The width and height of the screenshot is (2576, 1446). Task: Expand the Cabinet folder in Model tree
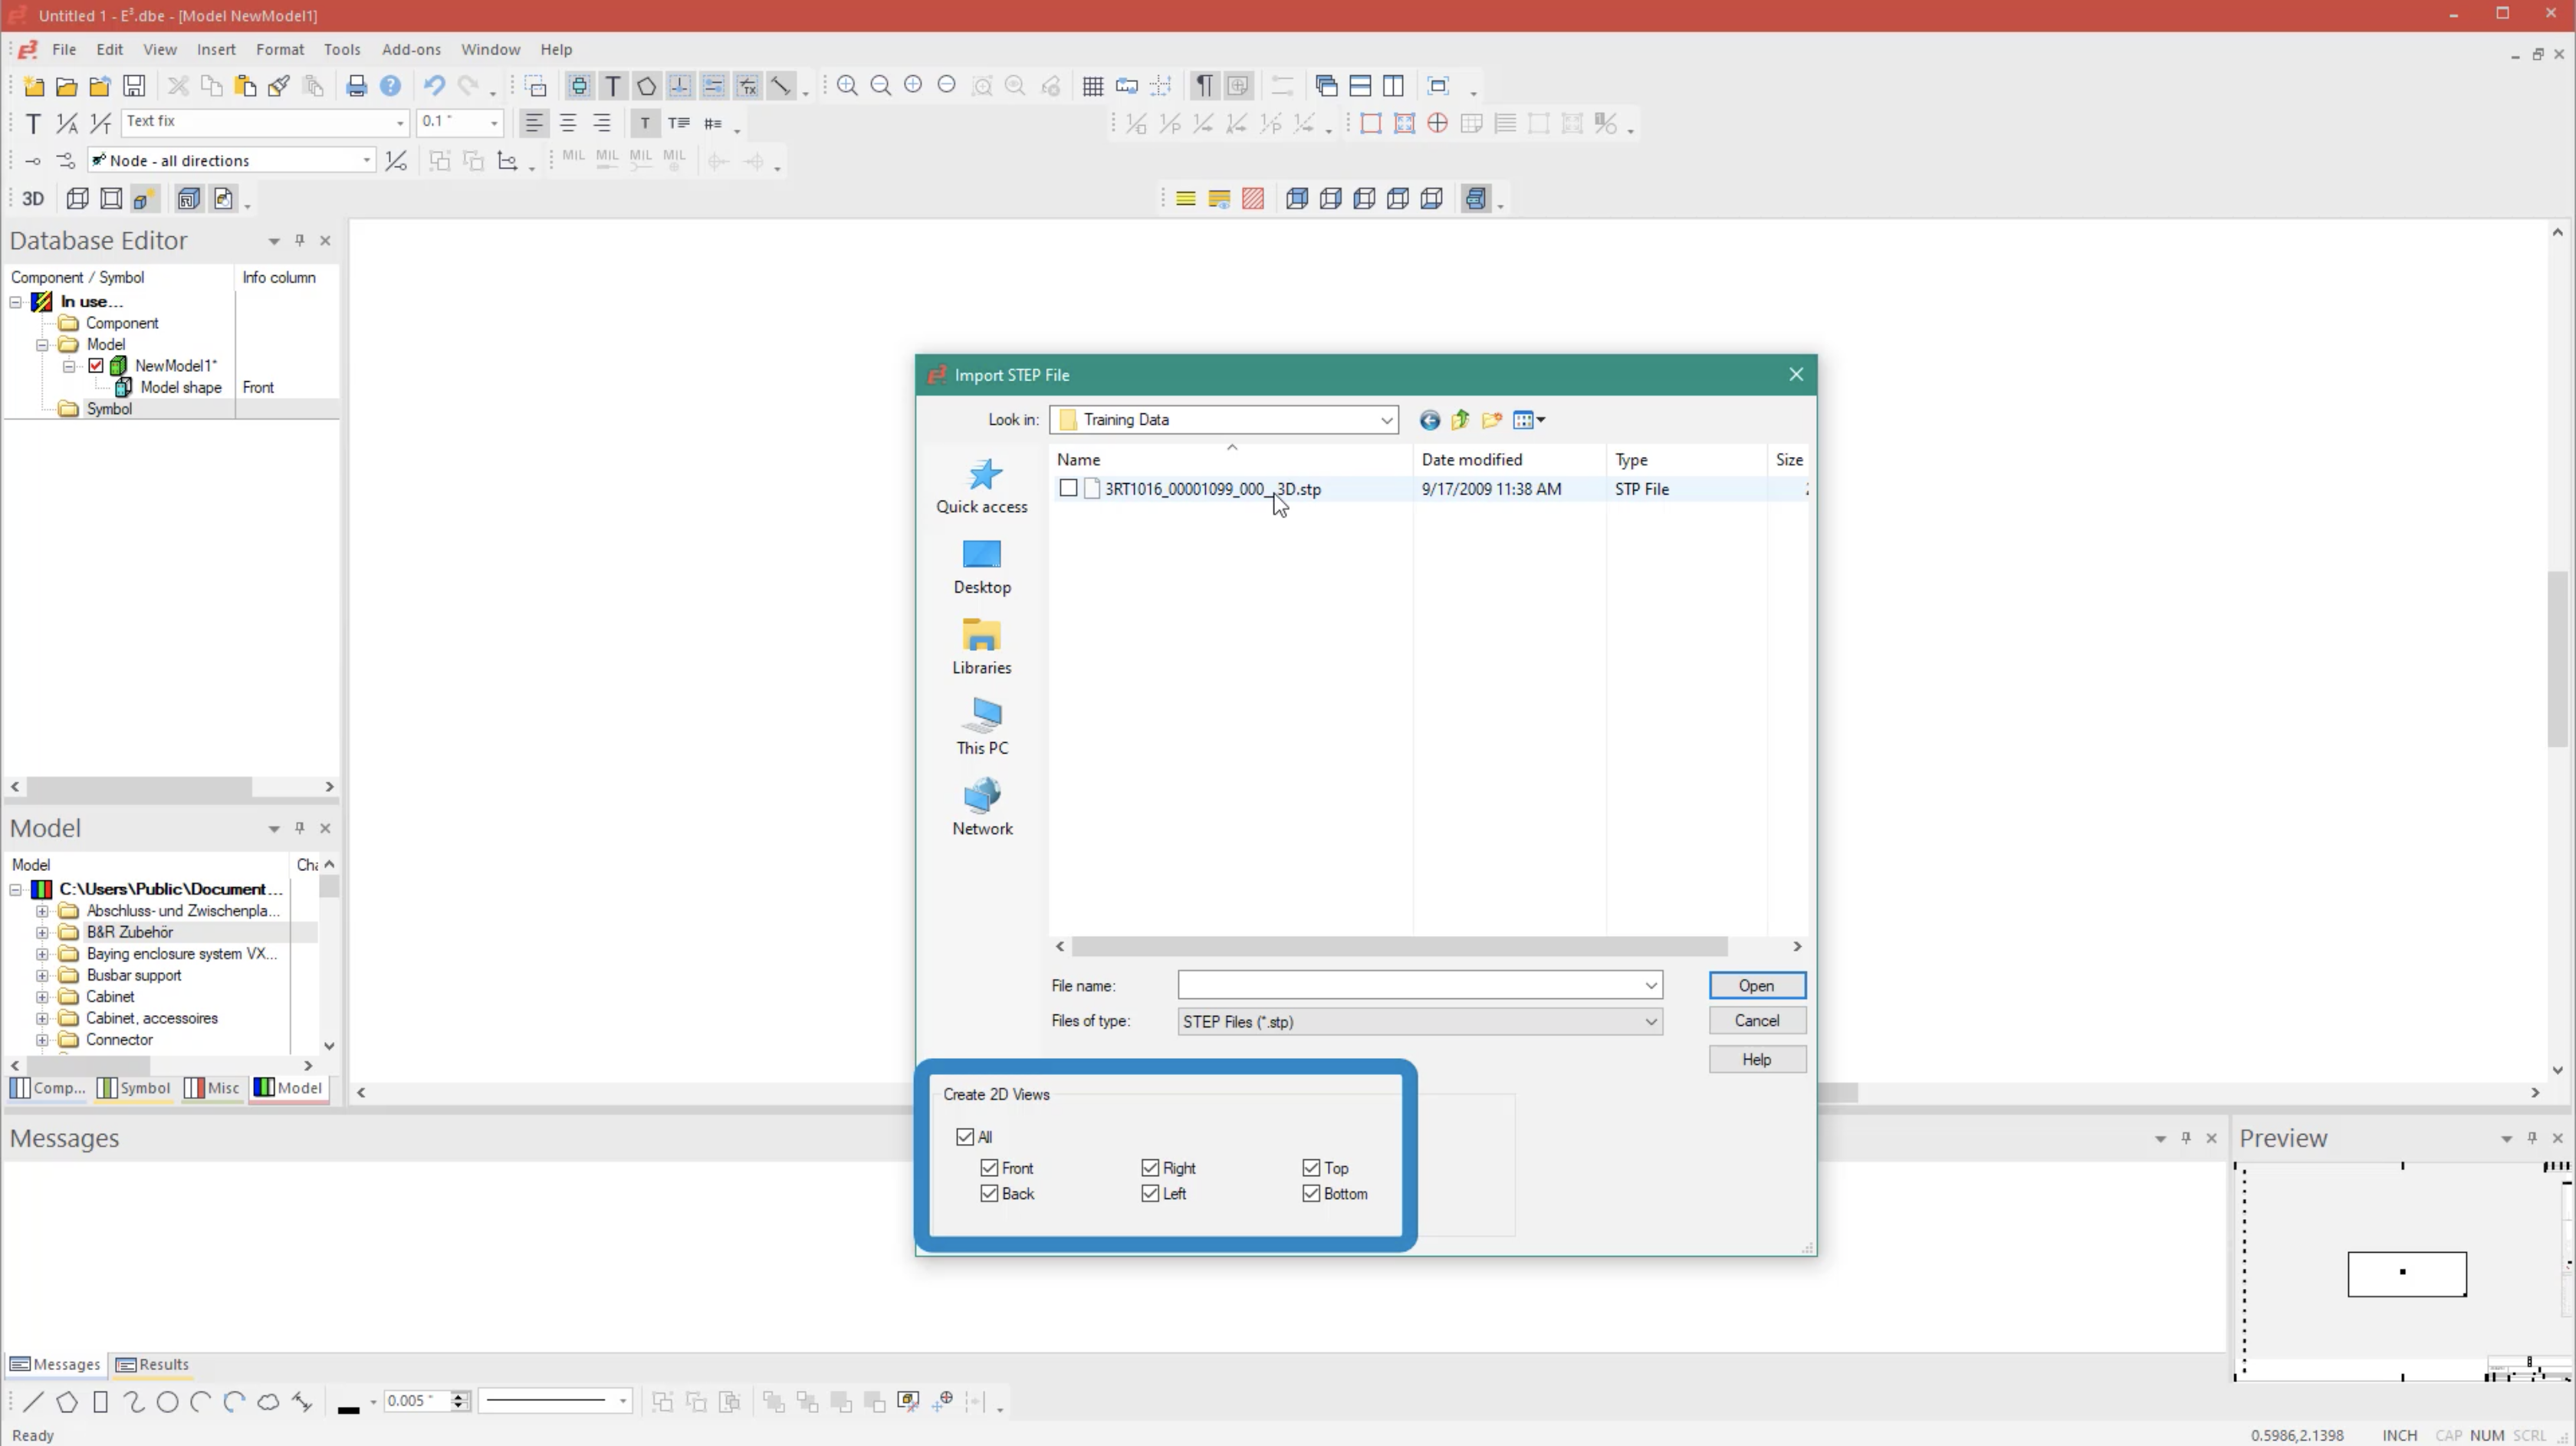coord(42,997)
